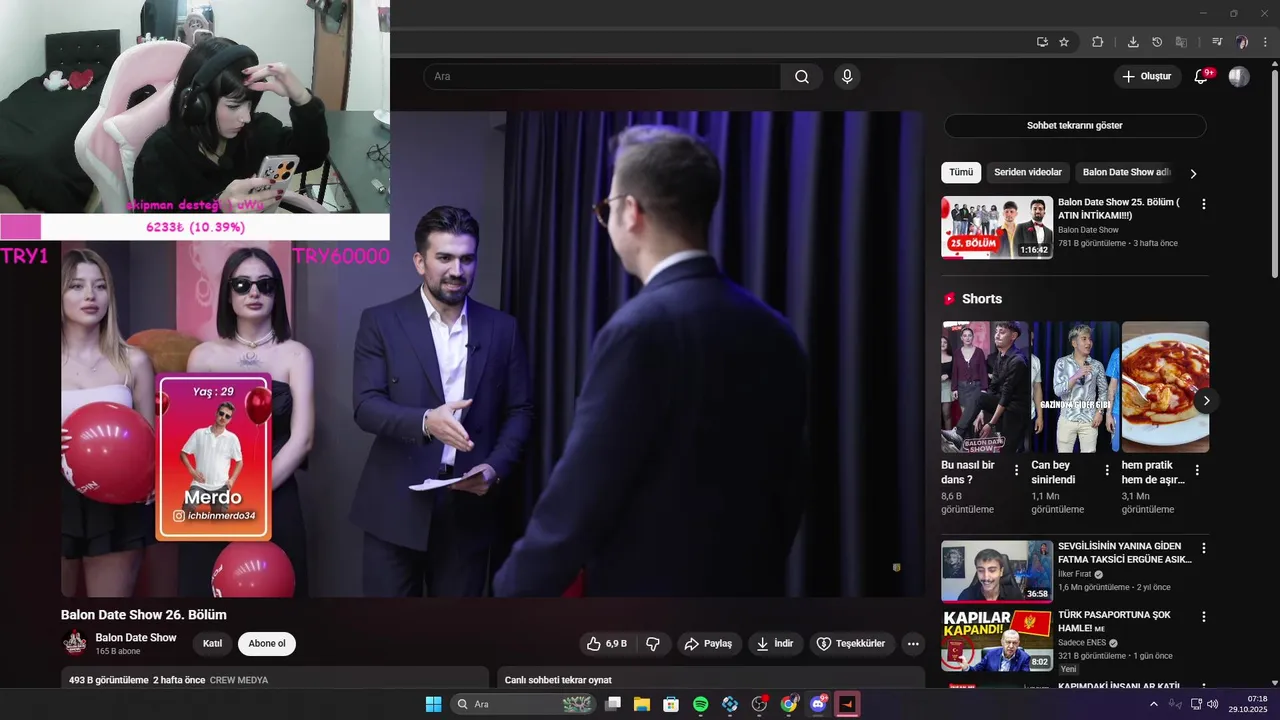
Task: Open the Balon Date Show channel name link
Action: pyautogui.click(x=136, y=637)
